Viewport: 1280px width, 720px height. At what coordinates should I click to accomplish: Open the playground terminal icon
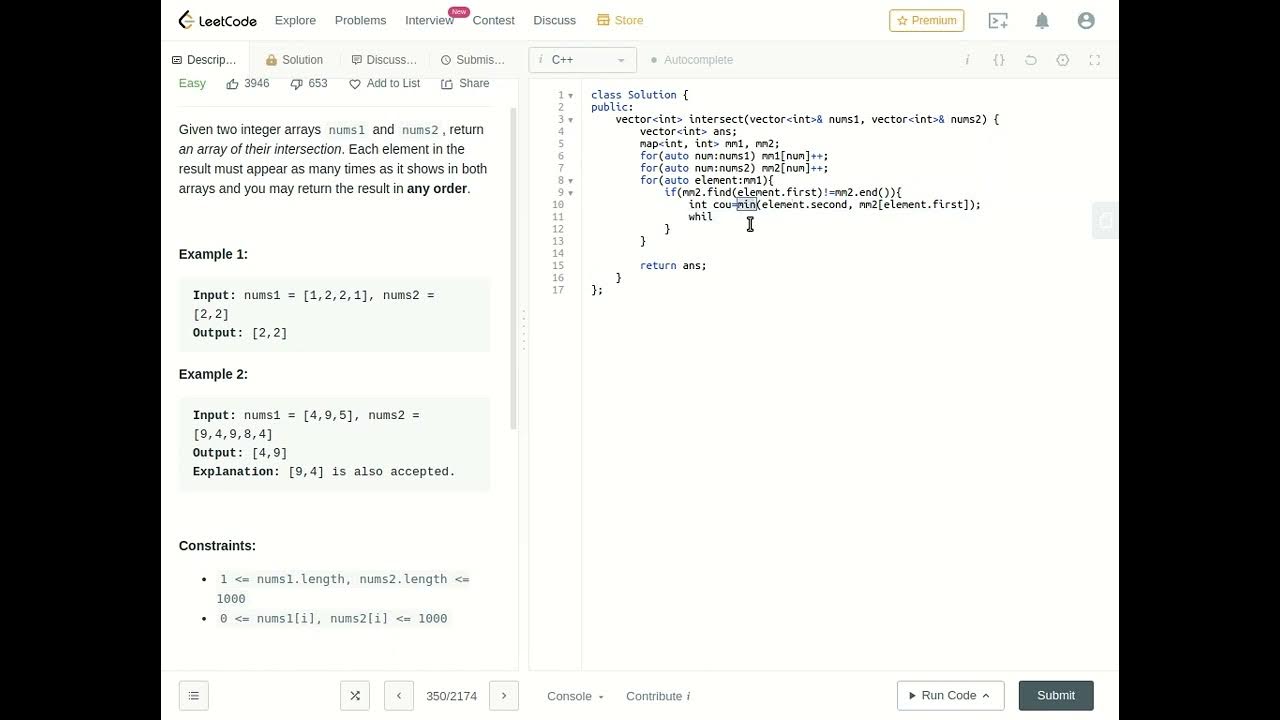[x=997, y=20]
